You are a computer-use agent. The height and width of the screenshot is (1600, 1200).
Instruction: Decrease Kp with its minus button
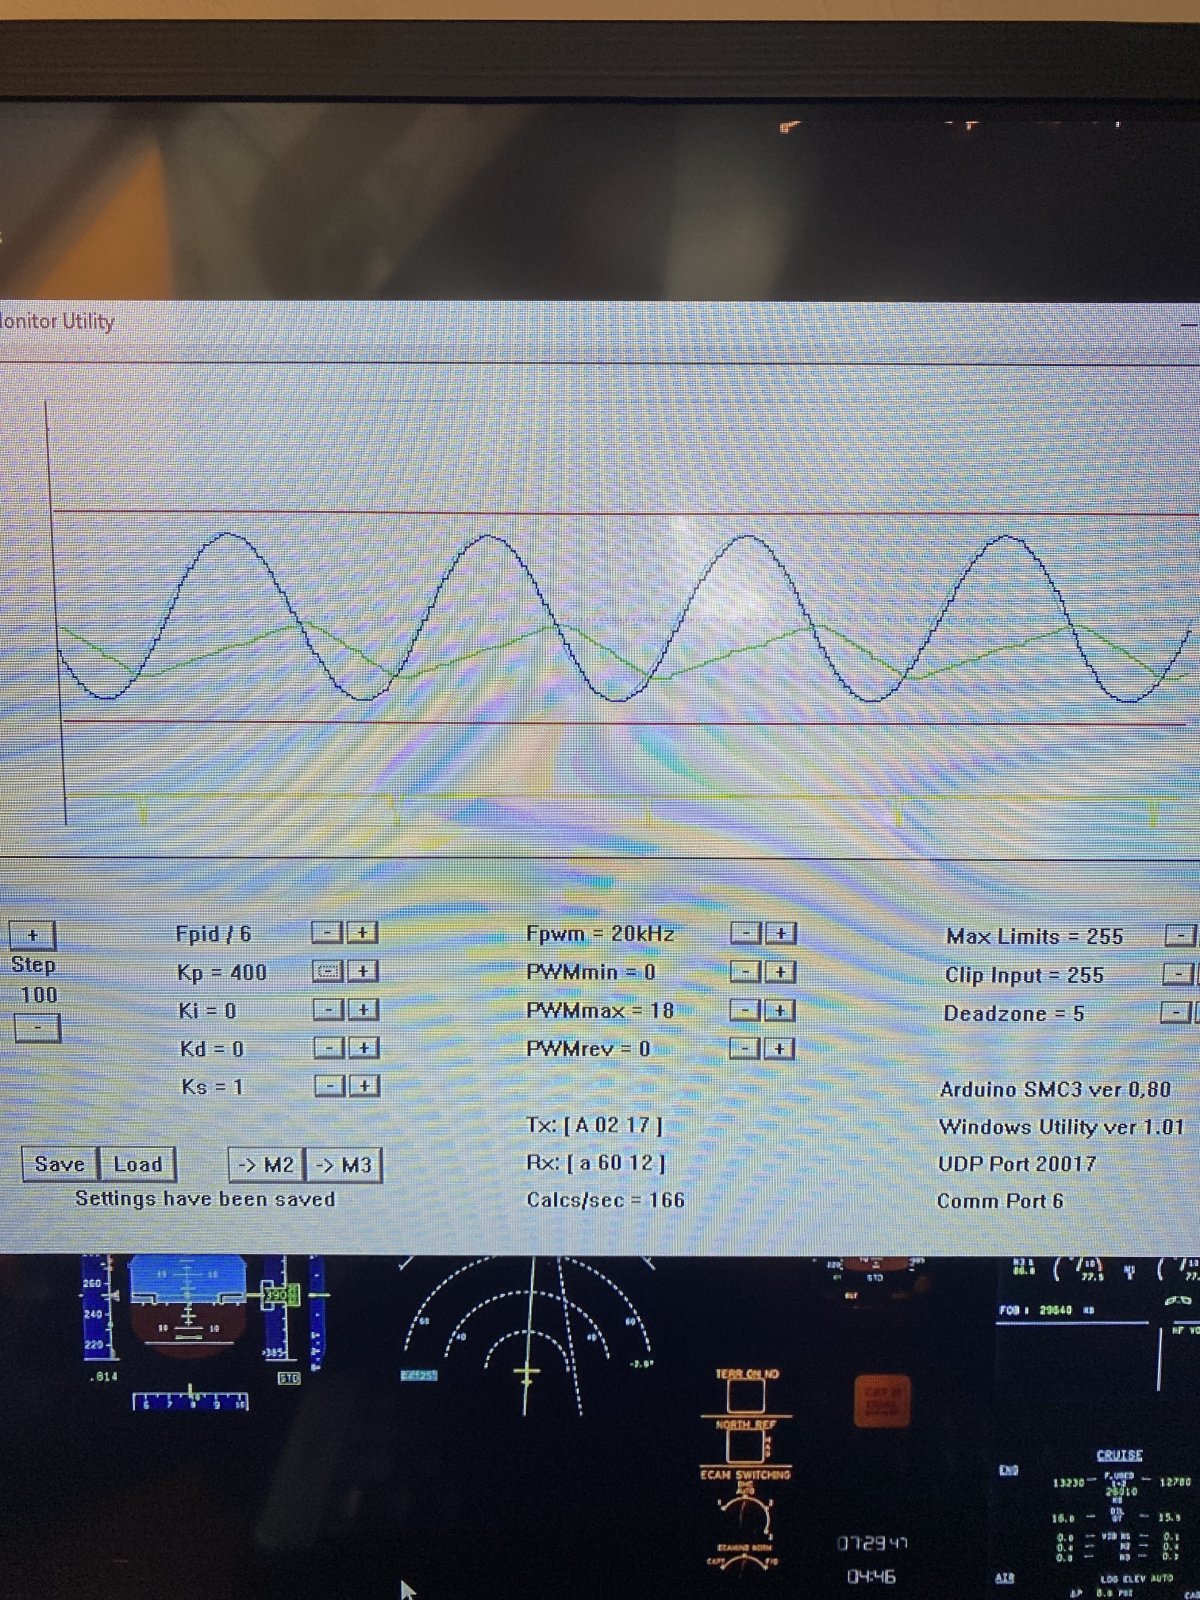[x=328, y=970]
